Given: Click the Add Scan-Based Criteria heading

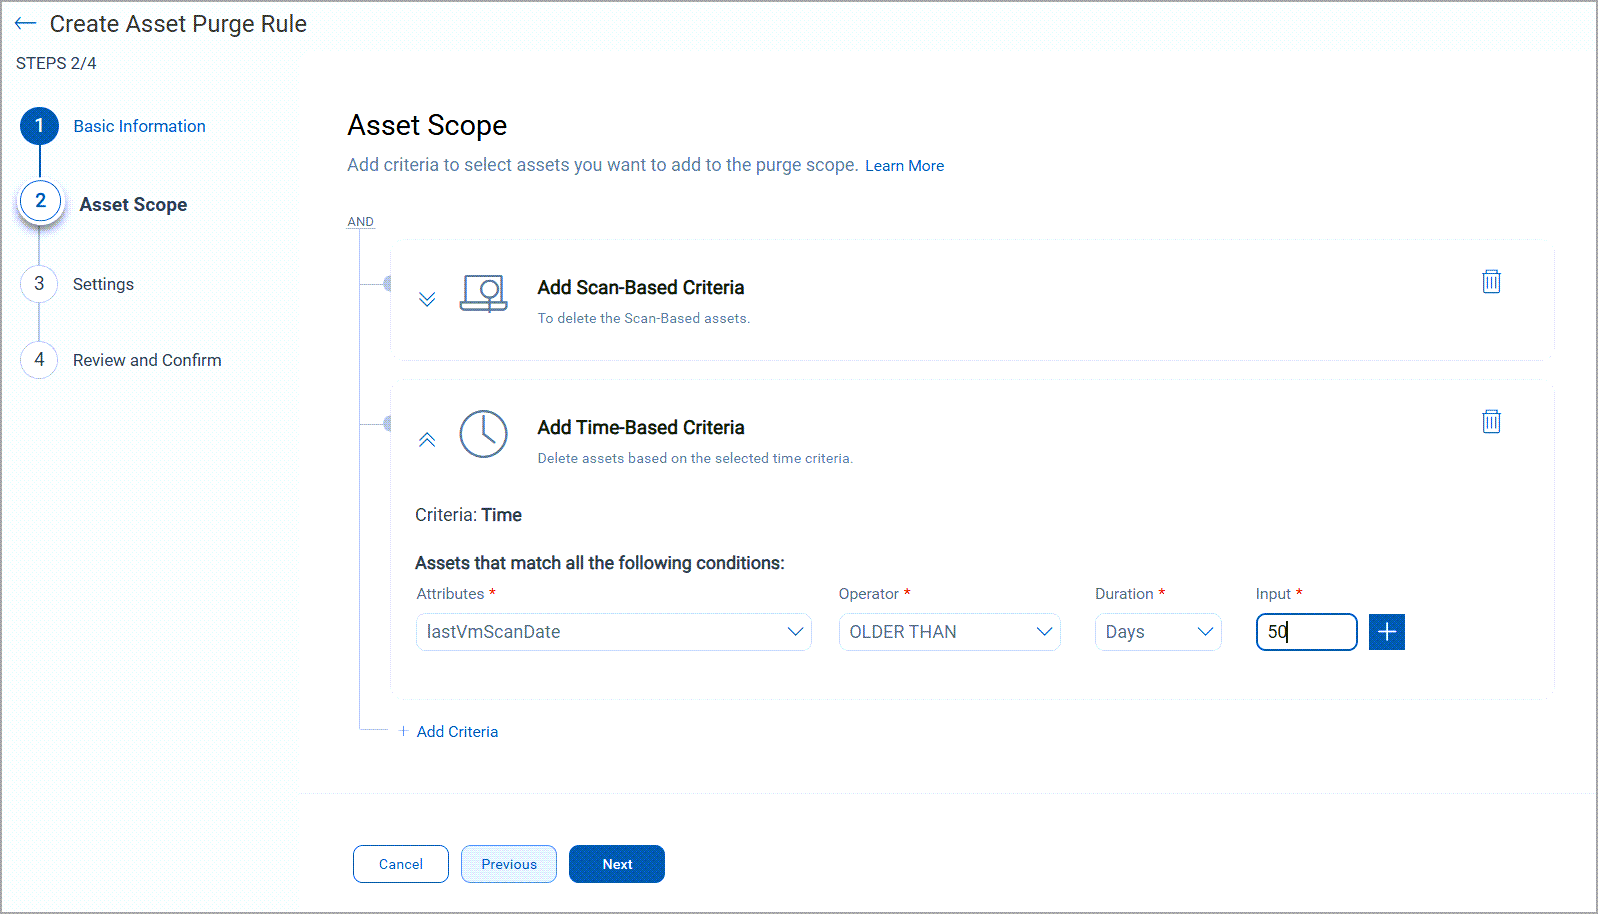Looking at the screenshot, I should [x=641, y=288].
